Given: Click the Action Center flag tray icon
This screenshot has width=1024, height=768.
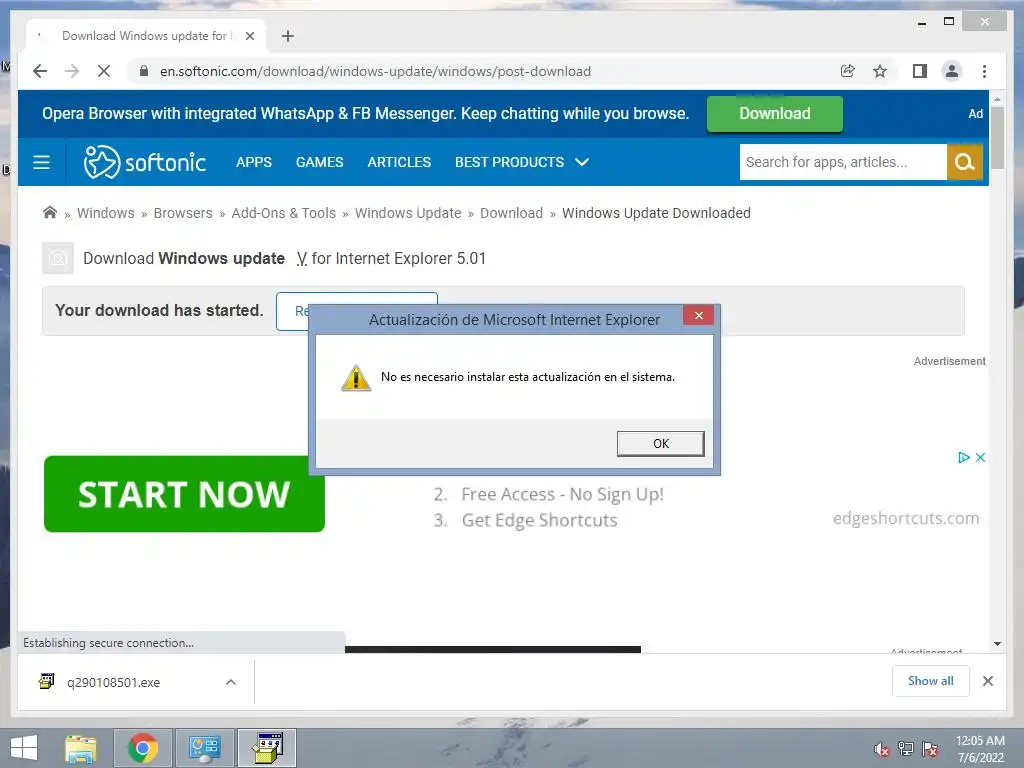Looking at the screenshot, I should (930, 749).
